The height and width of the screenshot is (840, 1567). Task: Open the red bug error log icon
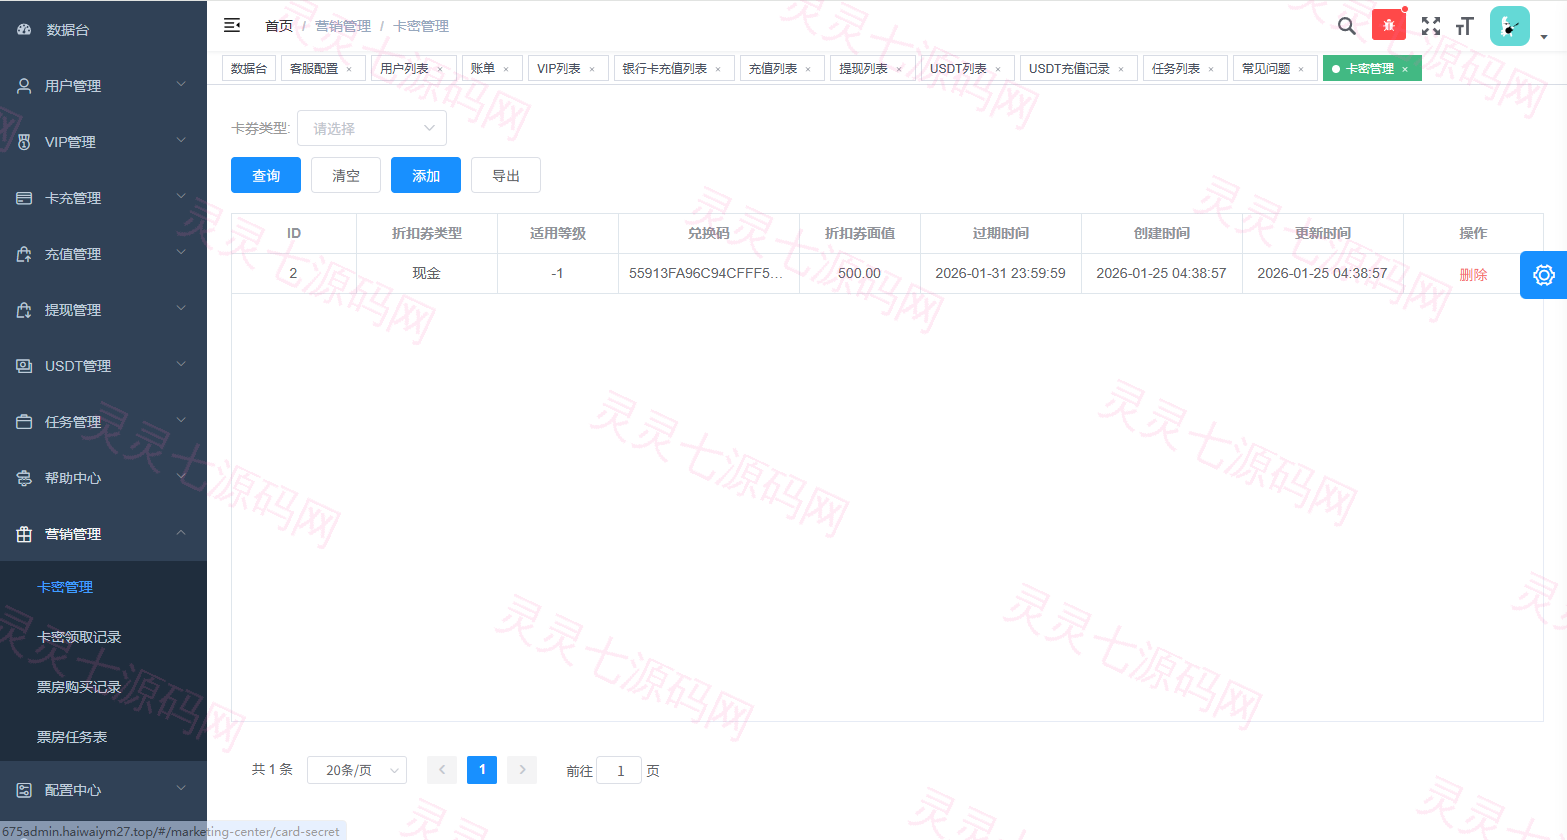tap(1388, 25)
